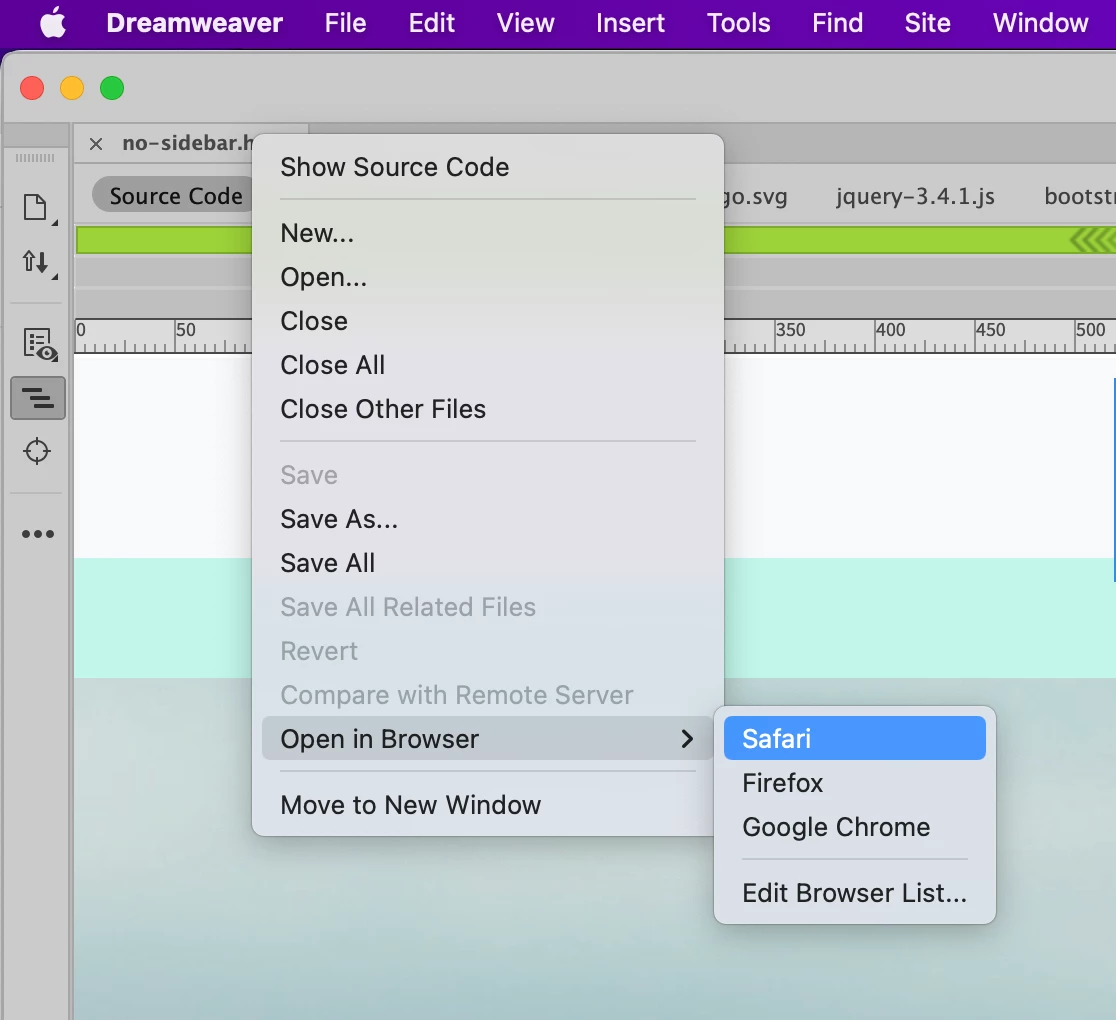Open the View menu
Viewport: 1116px width, 1020px height.
pyautogui.click(x=525, y=23)
